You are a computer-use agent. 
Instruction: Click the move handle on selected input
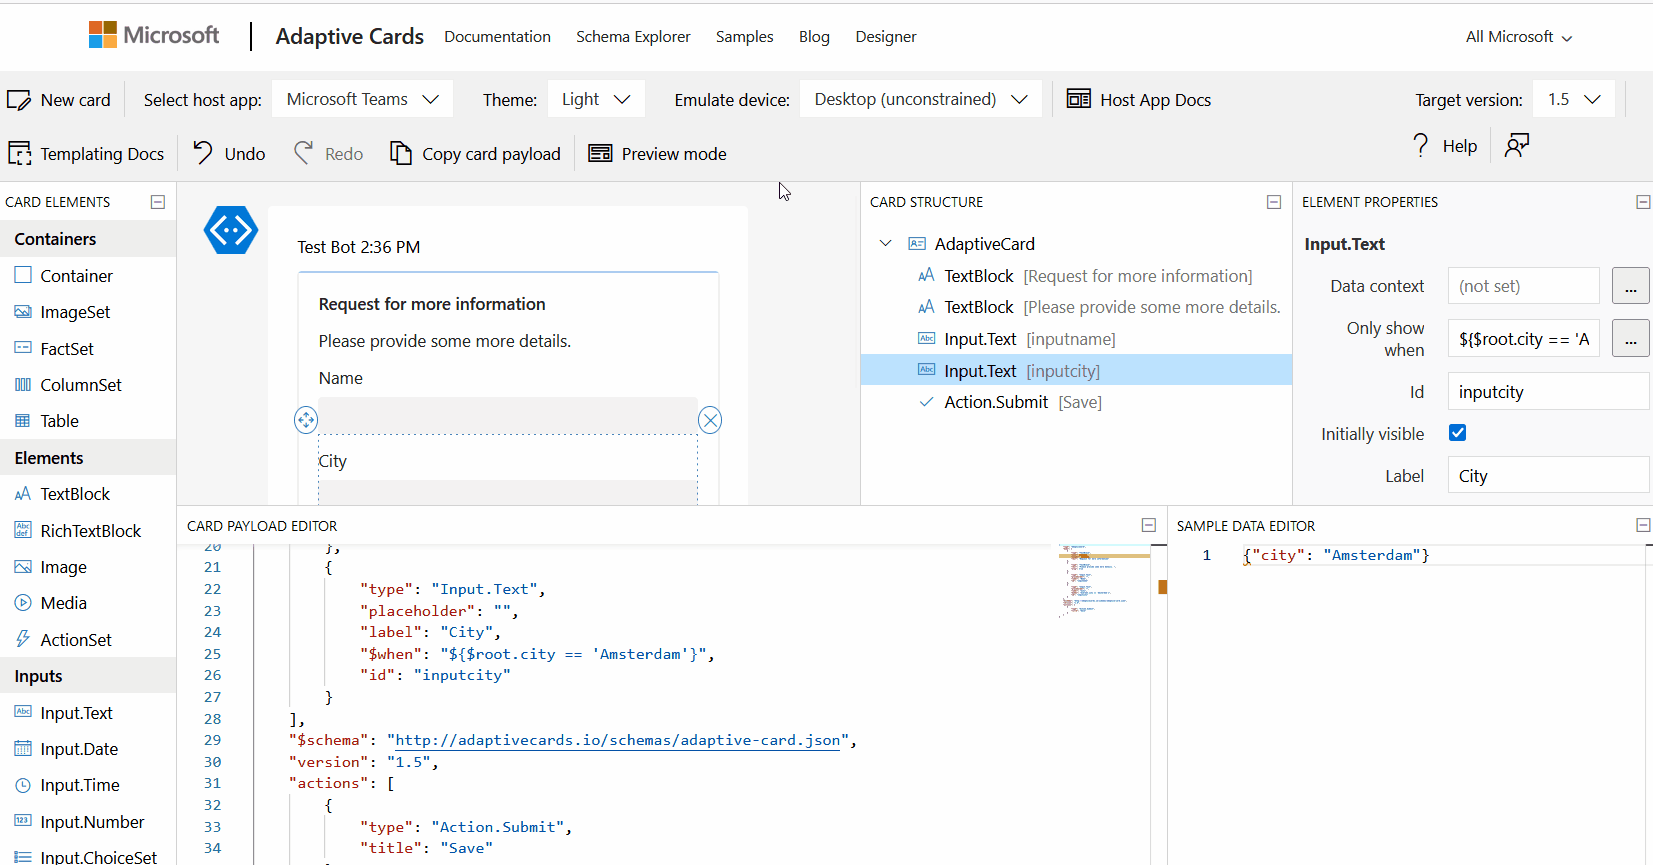tap(306, 420)
